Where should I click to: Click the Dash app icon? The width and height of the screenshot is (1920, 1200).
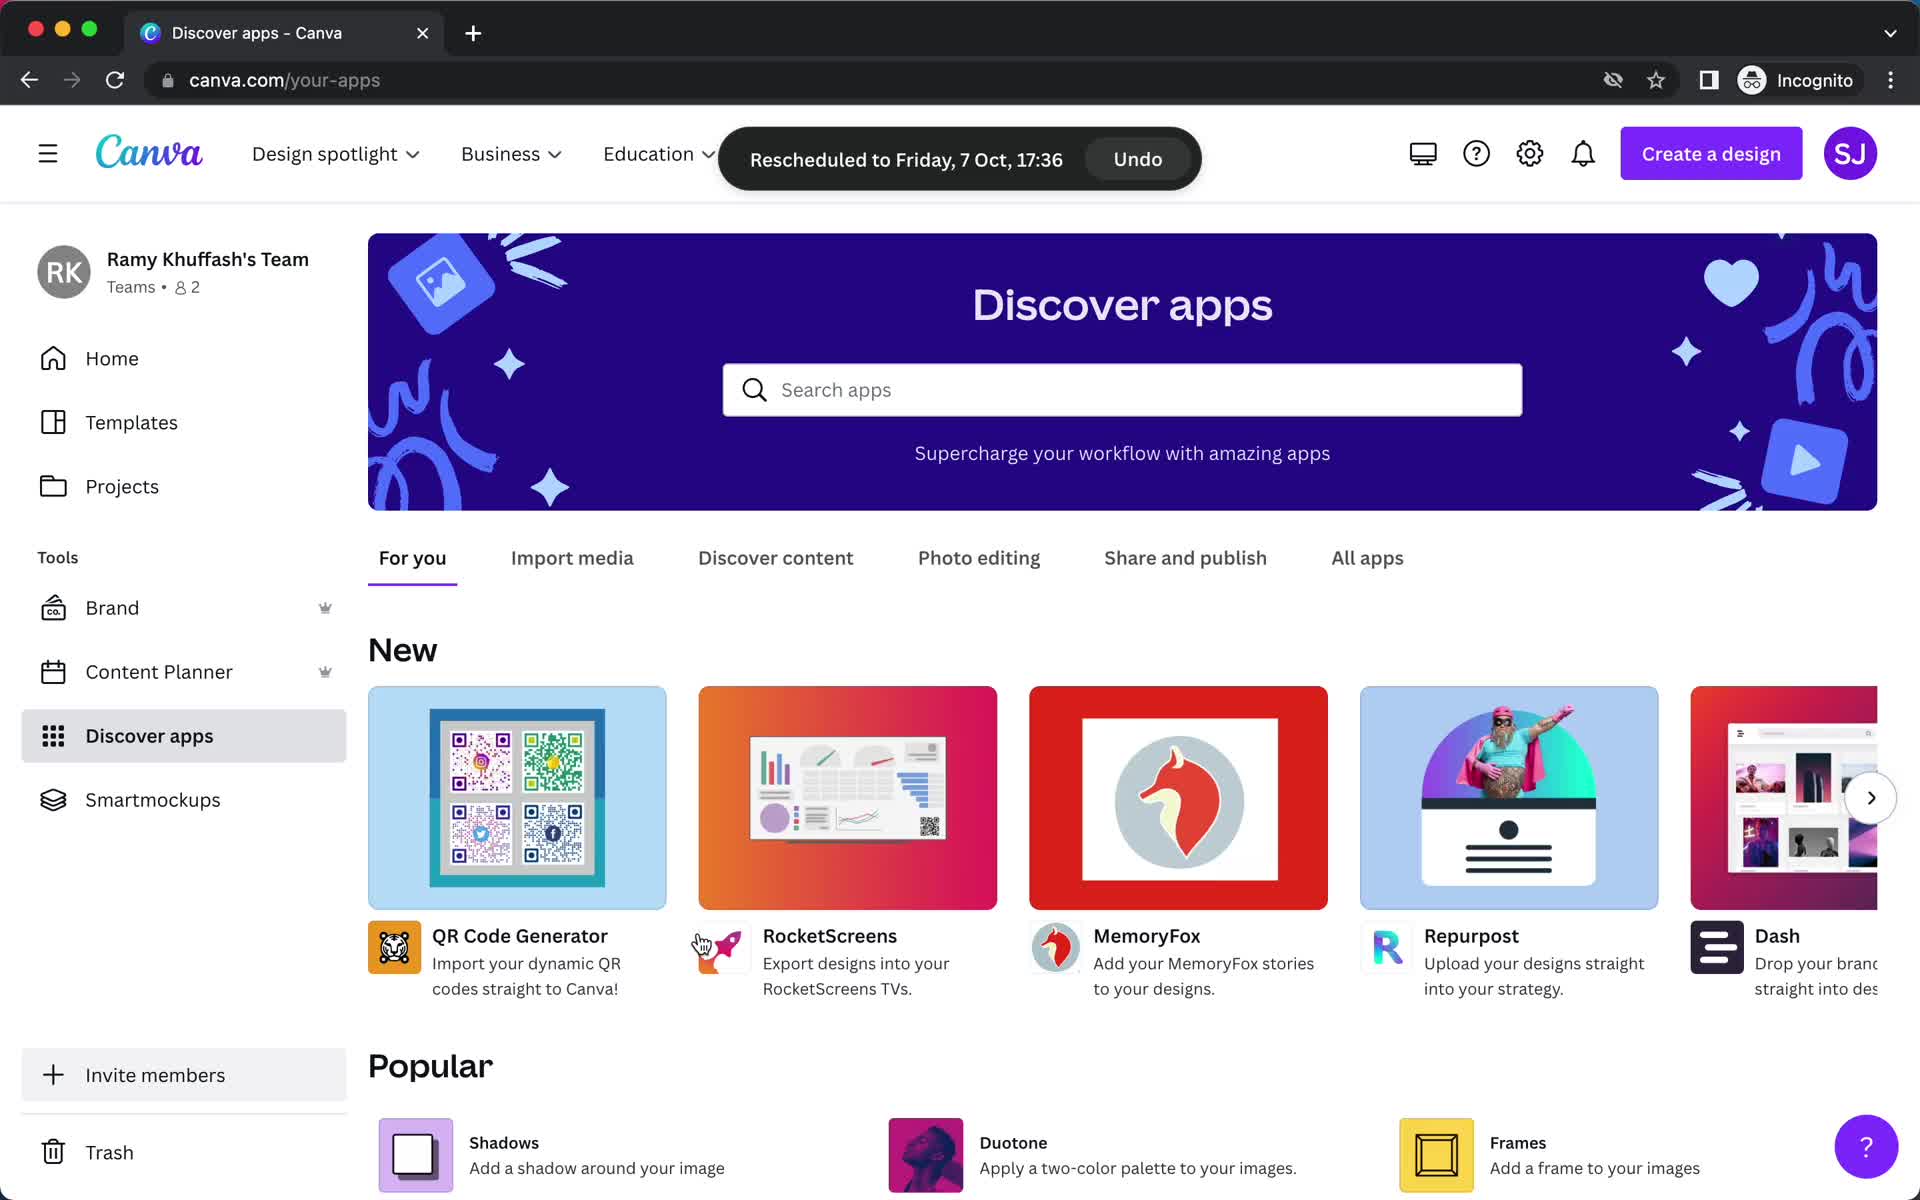[x=1717, y=947]
